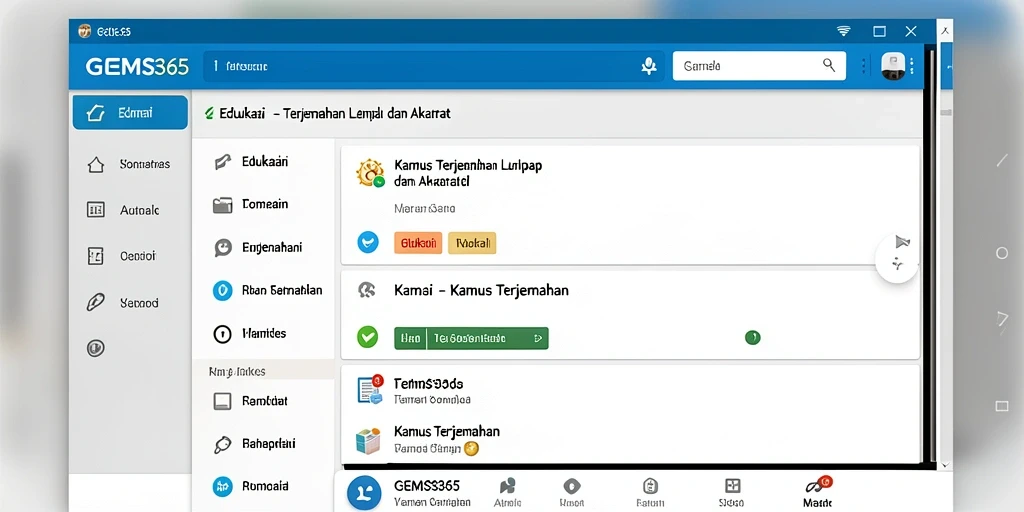This screenshot has width=1024, height=512.
Task: Click the small green dot in Kamai card
Action: tap(753, 338)
